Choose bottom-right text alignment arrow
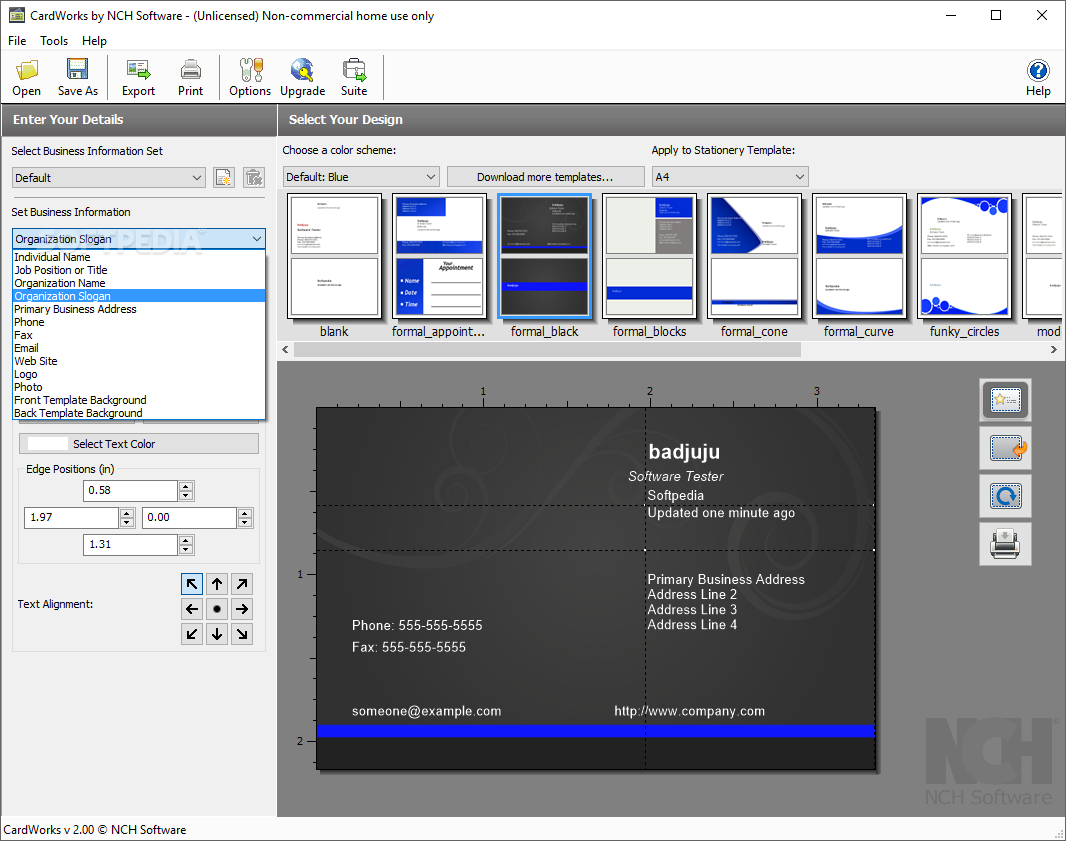Viewport: 1066px width, 841px height. tap(242, 634)
